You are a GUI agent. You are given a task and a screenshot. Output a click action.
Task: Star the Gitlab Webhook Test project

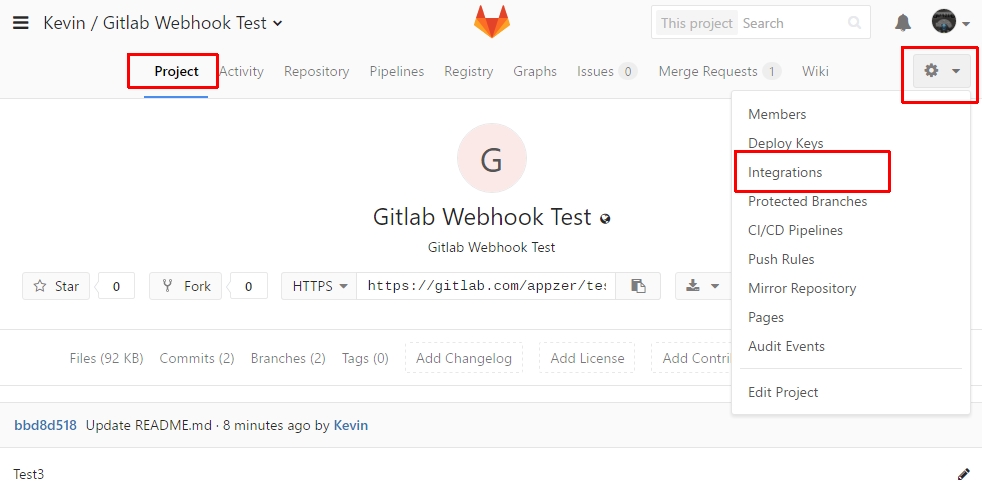(56, 286)
